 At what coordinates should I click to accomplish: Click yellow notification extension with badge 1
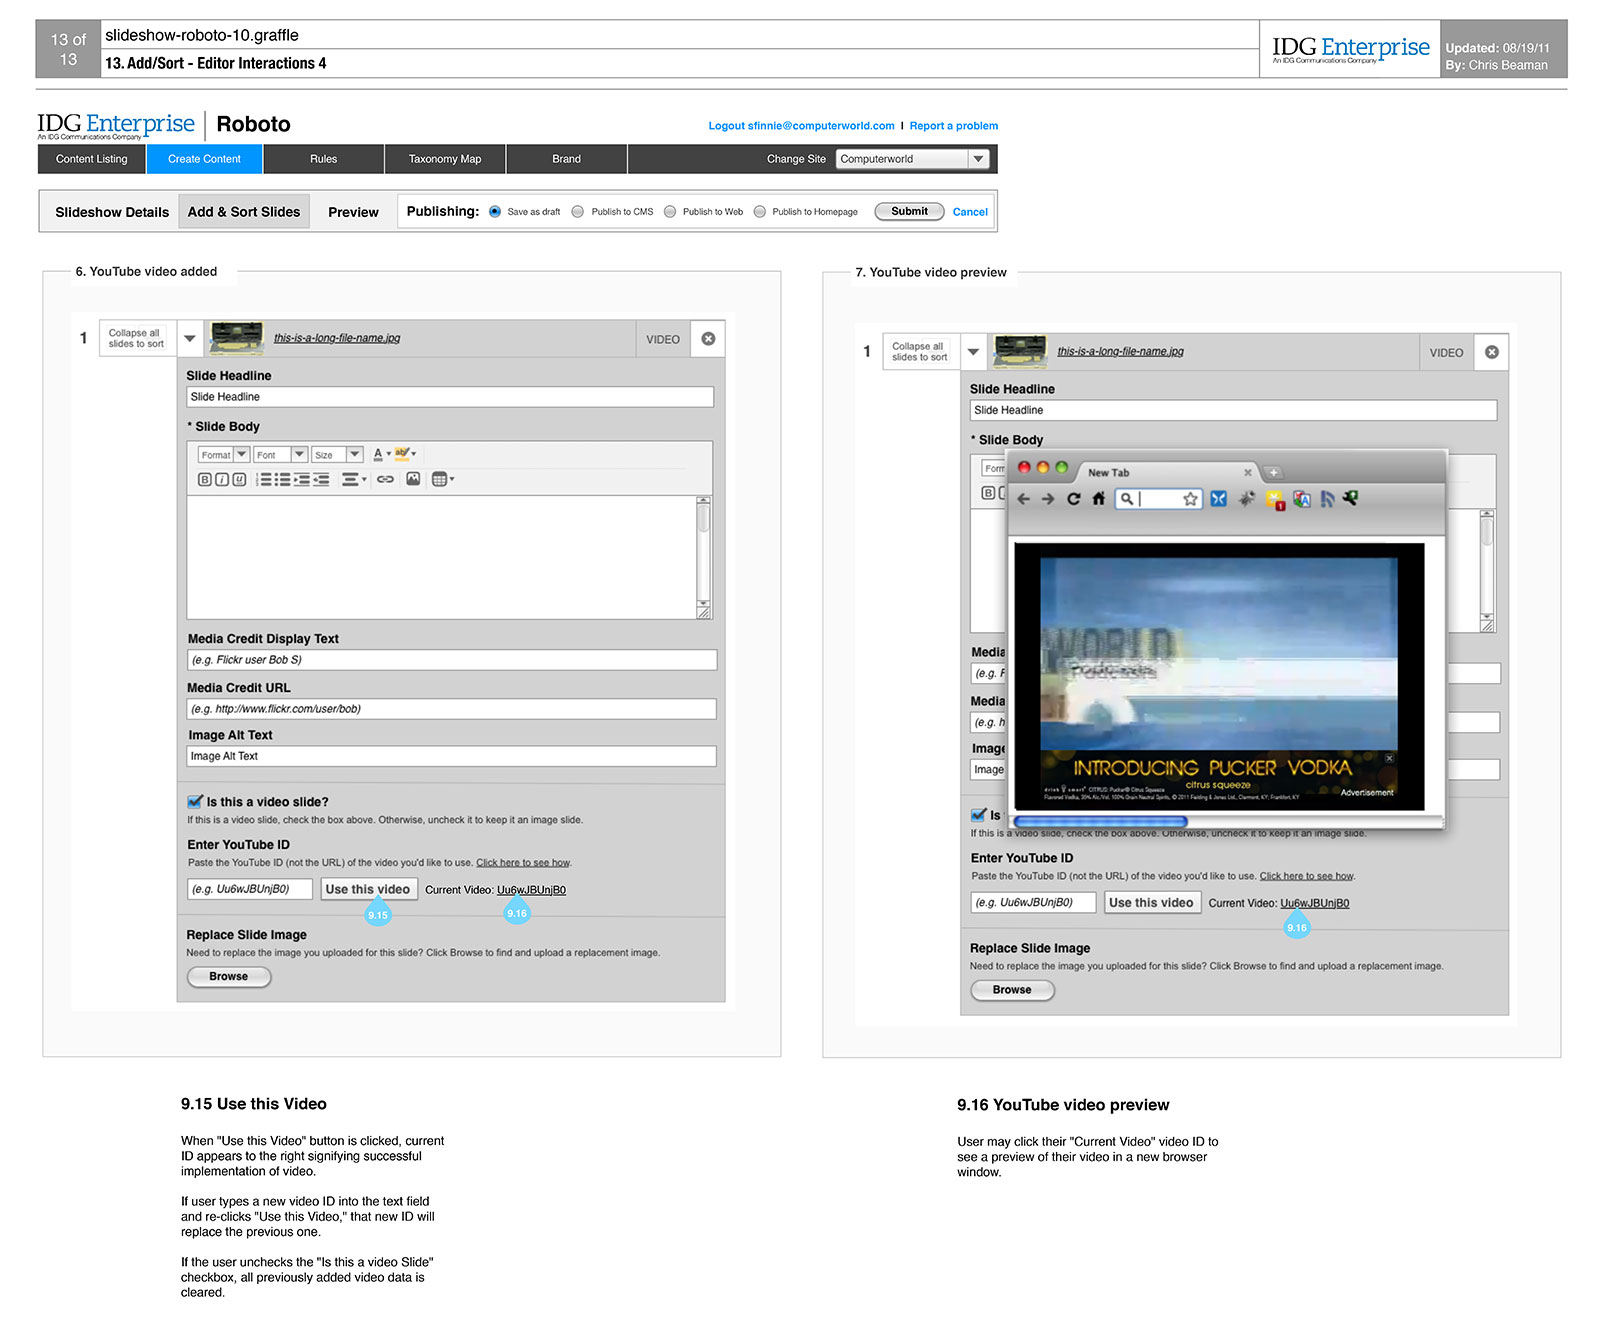[x=1275, y=500]
